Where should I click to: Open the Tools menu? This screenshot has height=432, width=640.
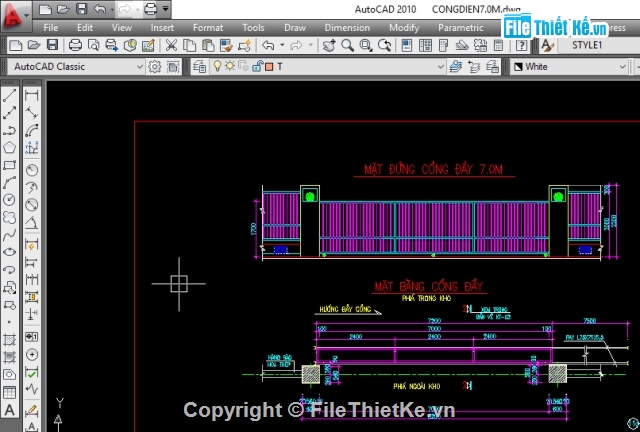coord(253,27)
